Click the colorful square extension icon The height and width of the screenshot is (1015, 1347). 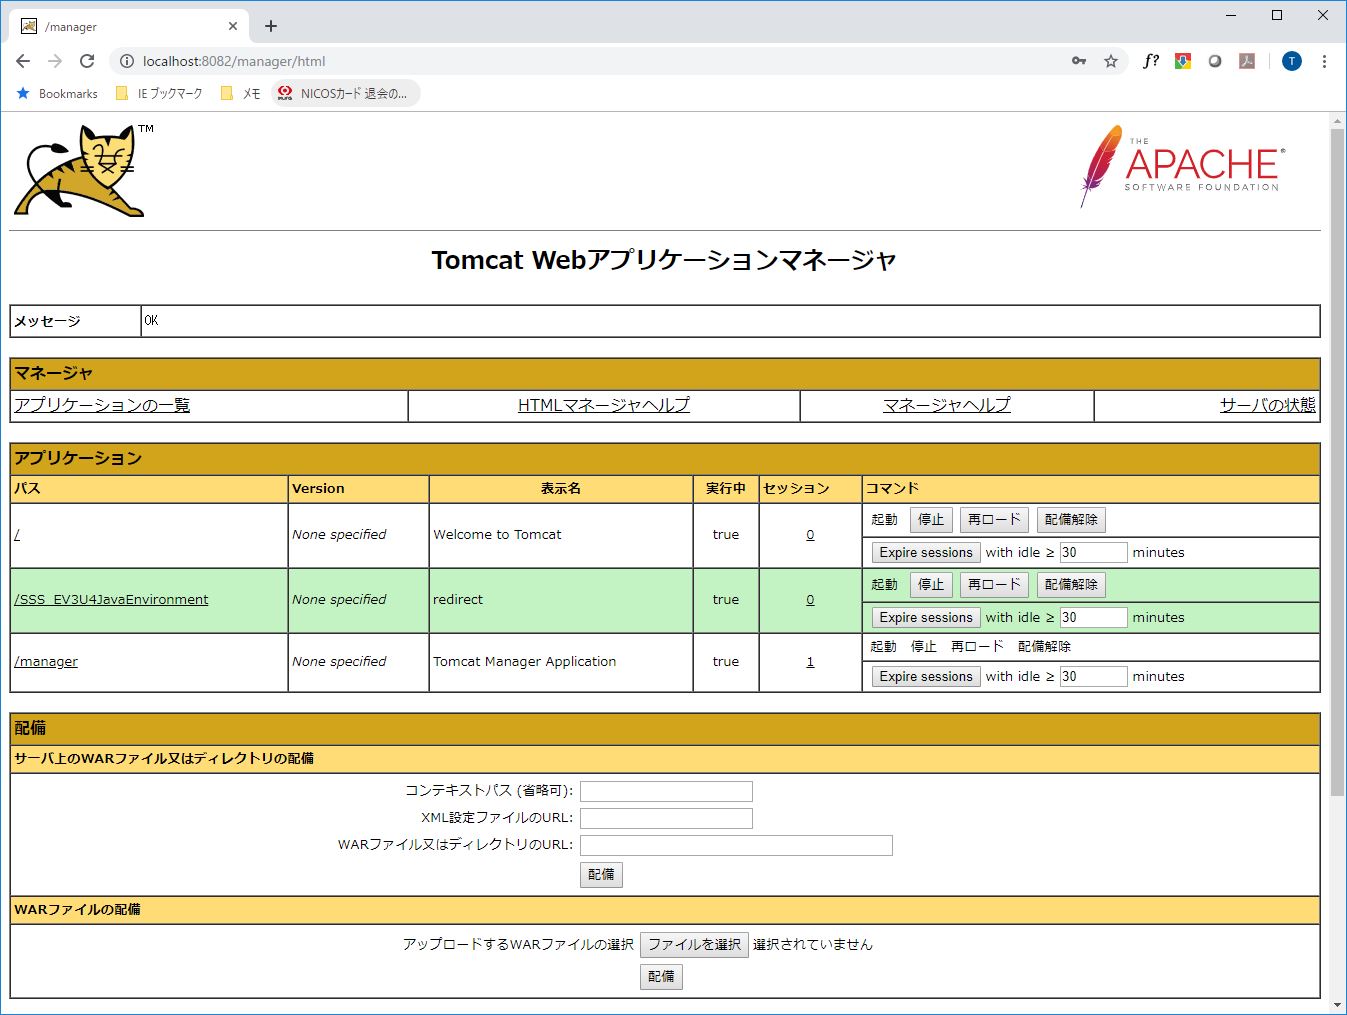[1183, 61]
